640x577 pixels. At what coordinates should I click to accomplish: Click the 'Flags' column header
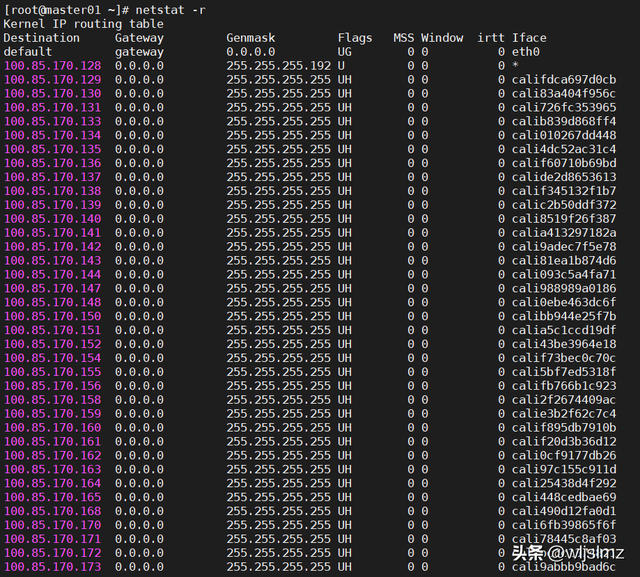tap(355, 38)
